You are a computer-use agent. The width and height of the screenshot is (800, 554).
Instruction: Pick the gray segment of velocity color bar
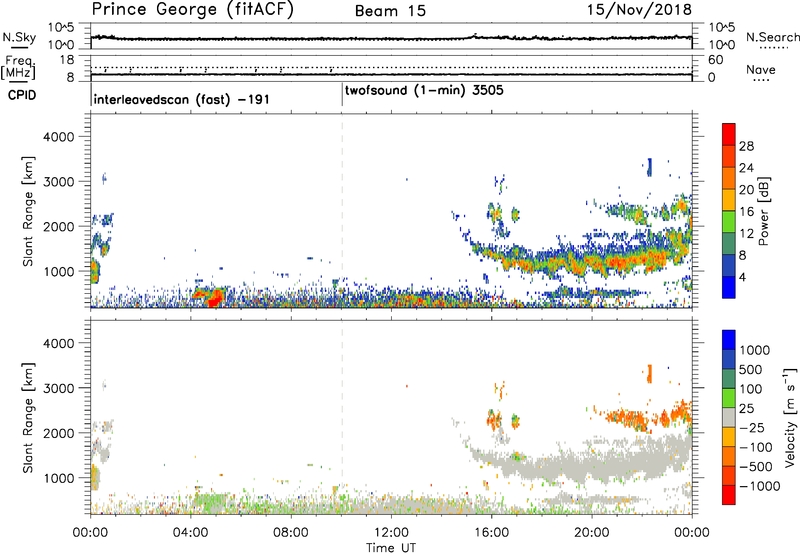(729, 418)
